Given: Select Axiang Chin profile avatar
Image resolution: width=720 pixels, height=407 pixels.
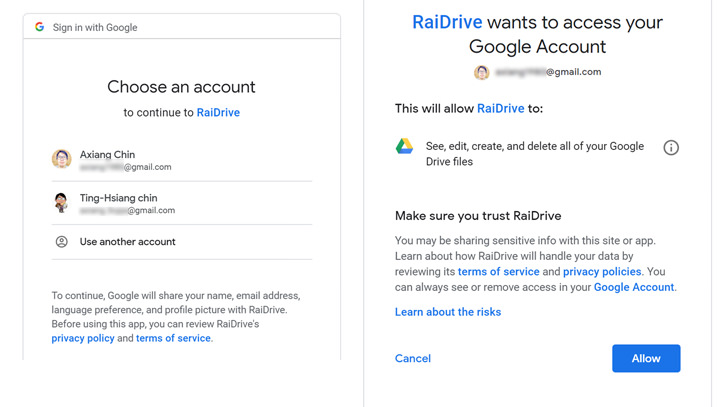Looking at the screenshot, I should [x=62, y=159].
